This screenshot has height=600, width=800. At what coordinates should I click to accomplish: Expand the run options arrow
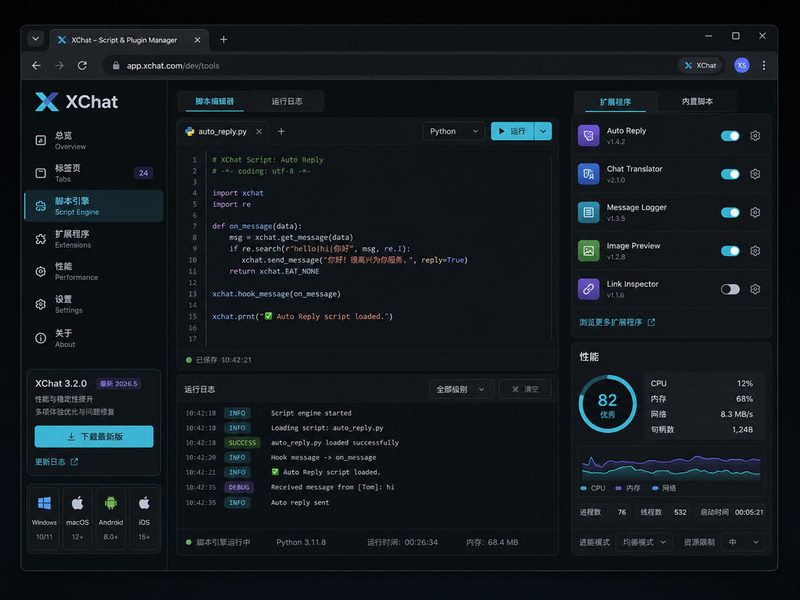[x=543, y=131]
